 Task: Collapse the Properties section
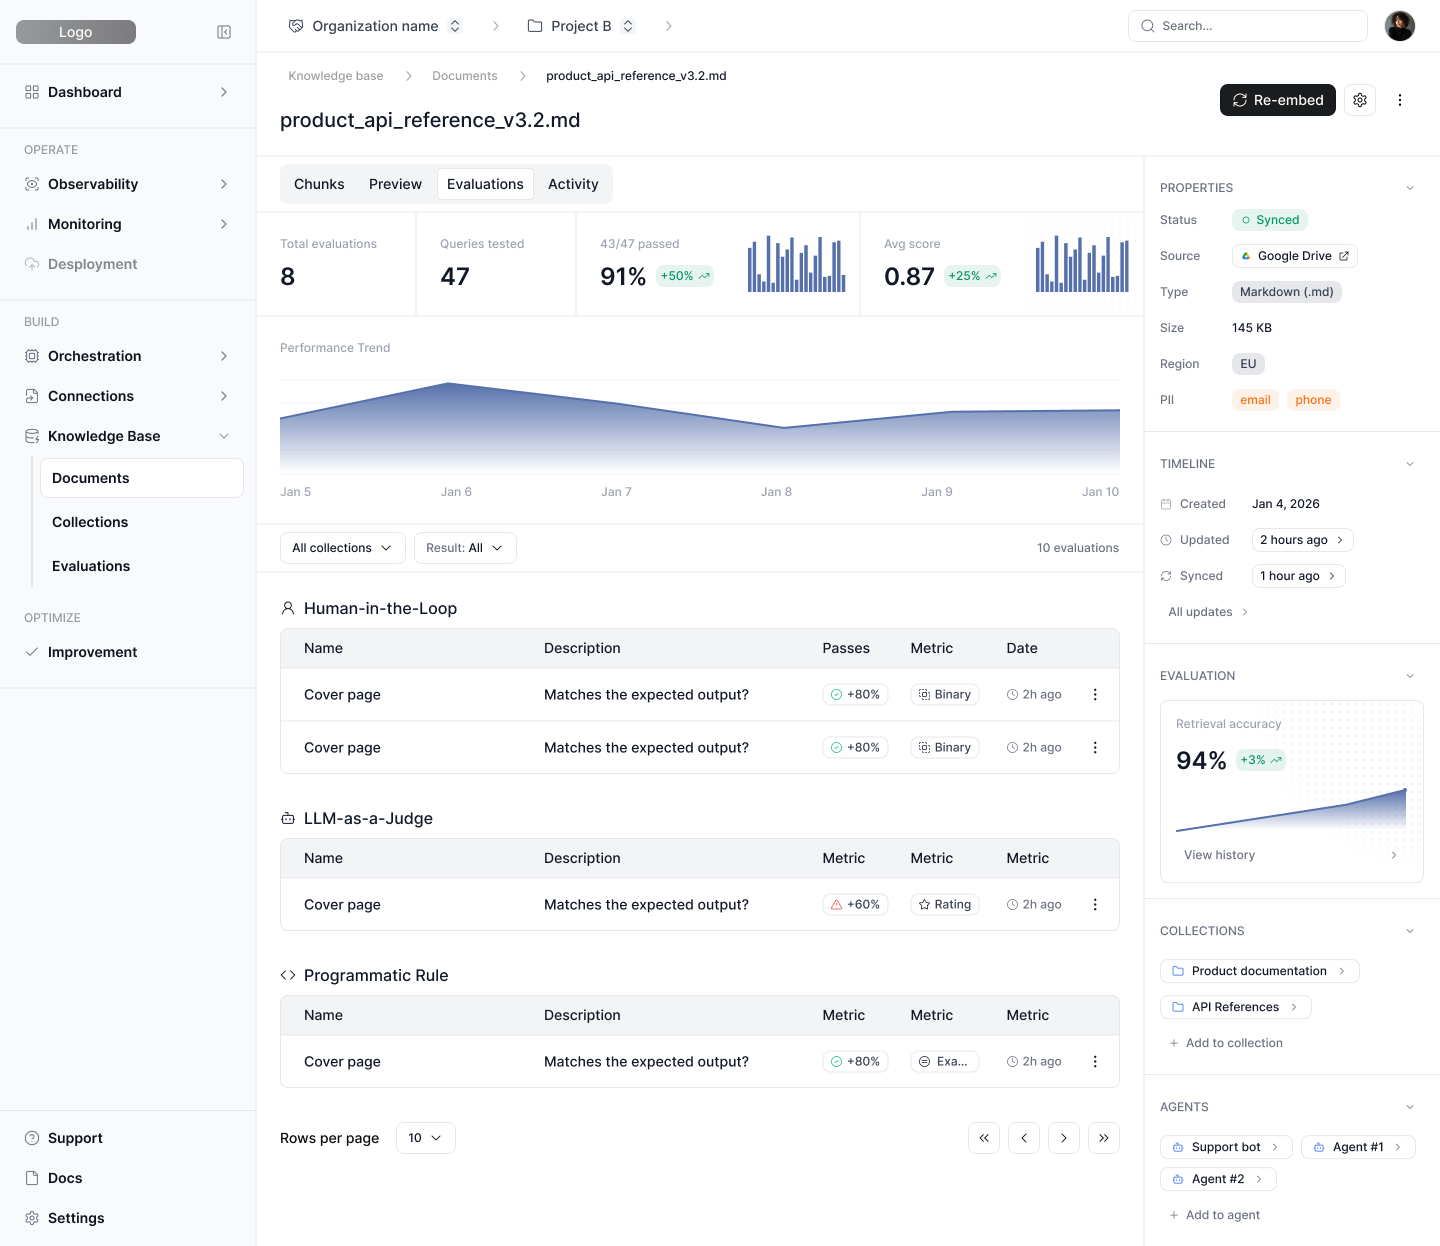click(1410, 188)
